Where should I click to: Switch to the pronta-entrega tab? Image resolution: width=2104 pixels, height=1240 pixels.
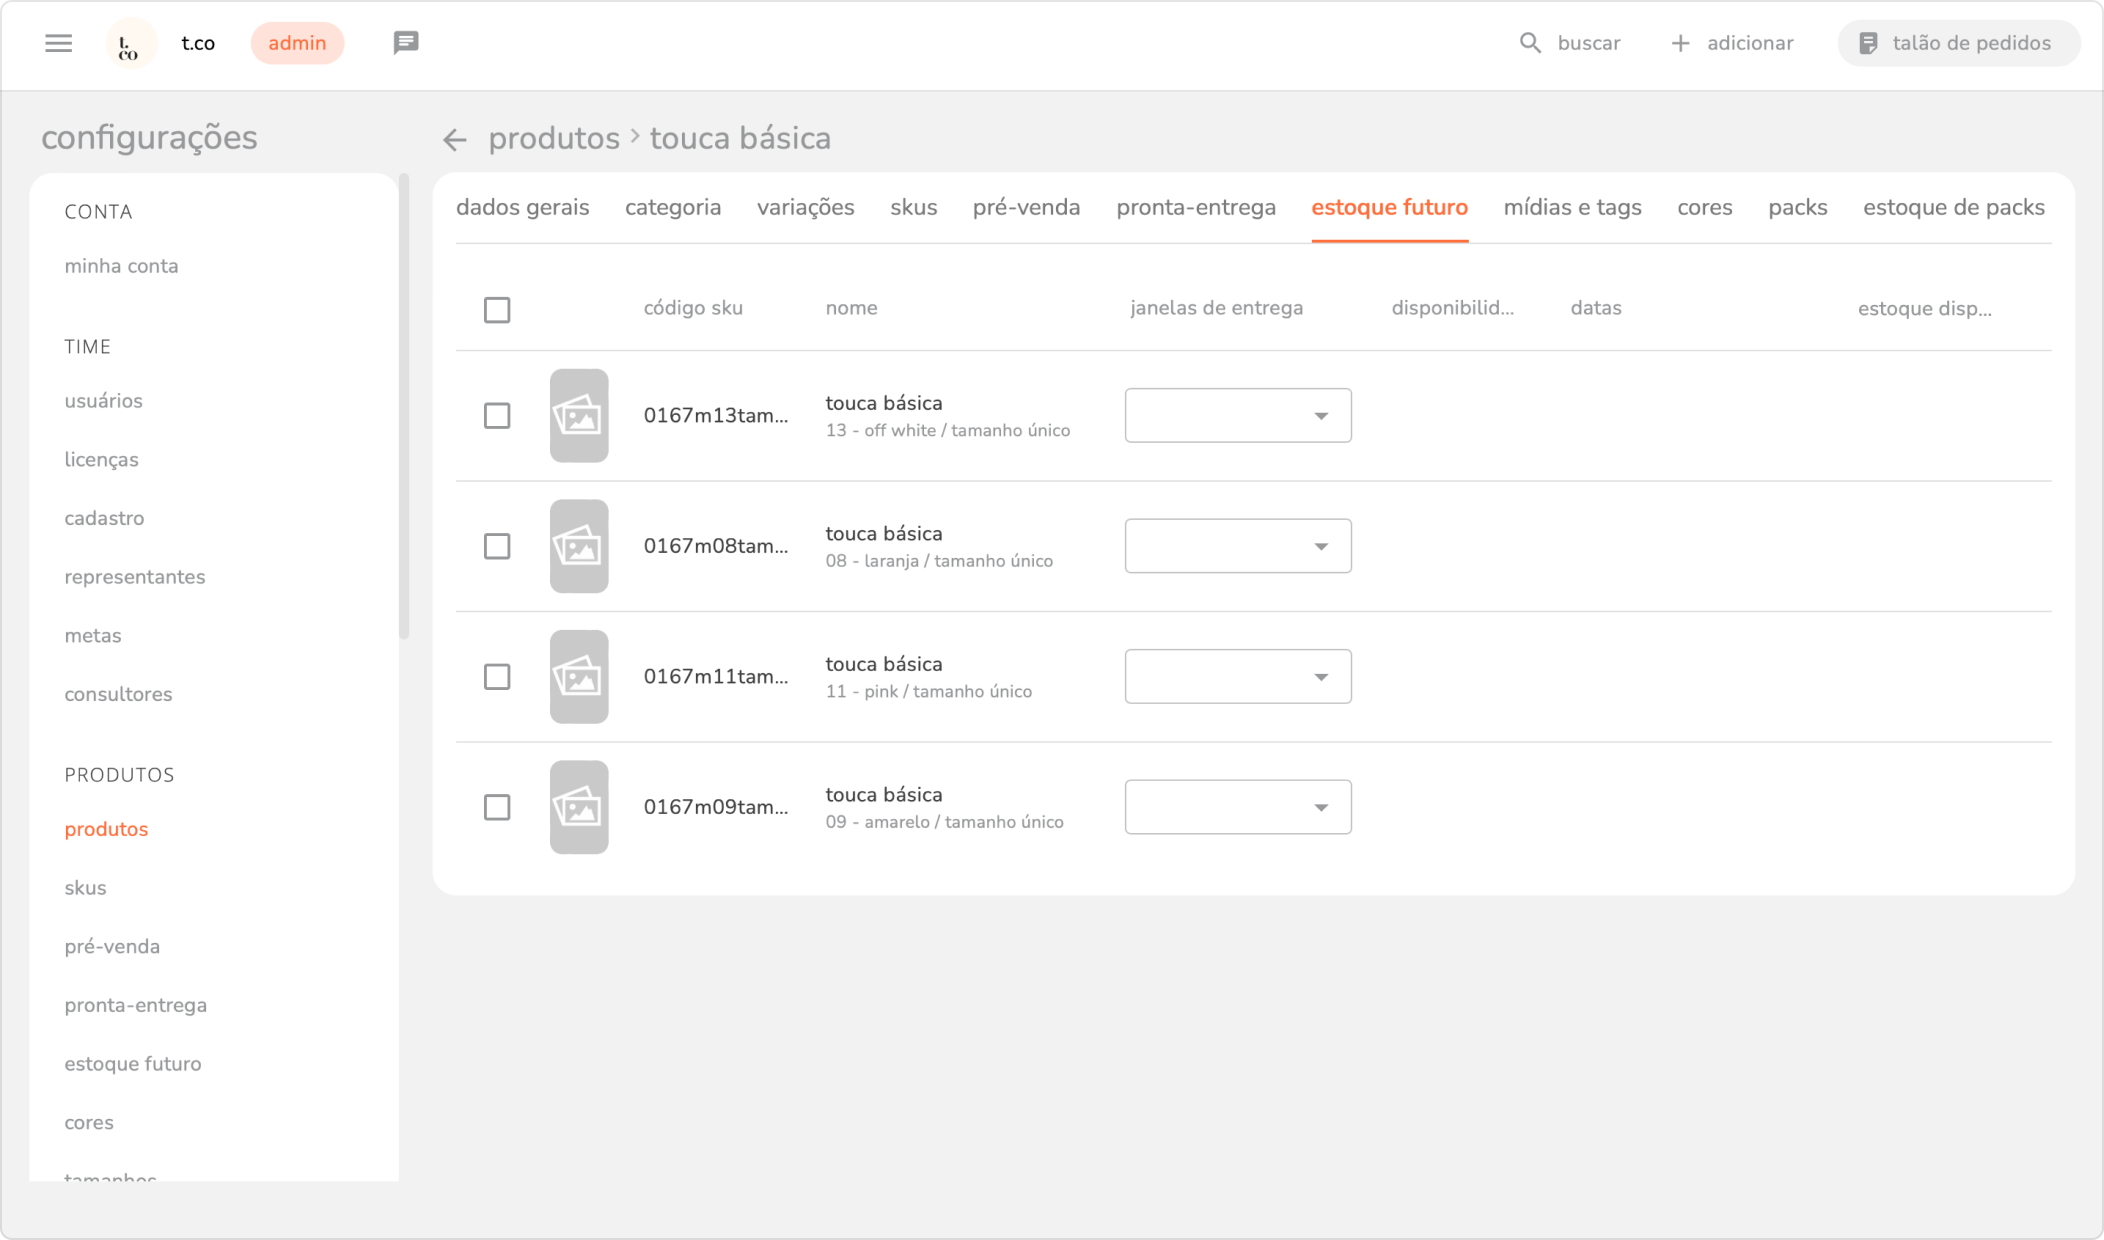pos(1195,208)
